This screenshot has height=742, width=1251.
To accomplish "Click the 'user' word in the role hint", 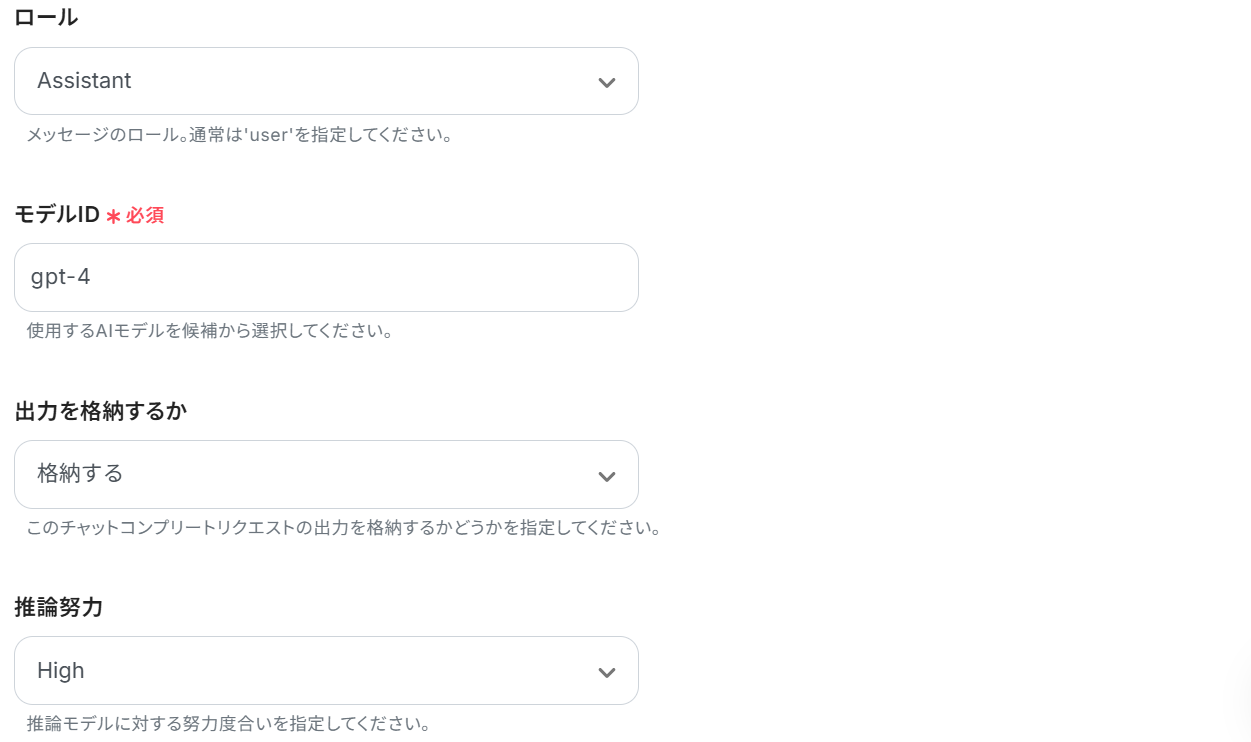I will pos(267,134).
